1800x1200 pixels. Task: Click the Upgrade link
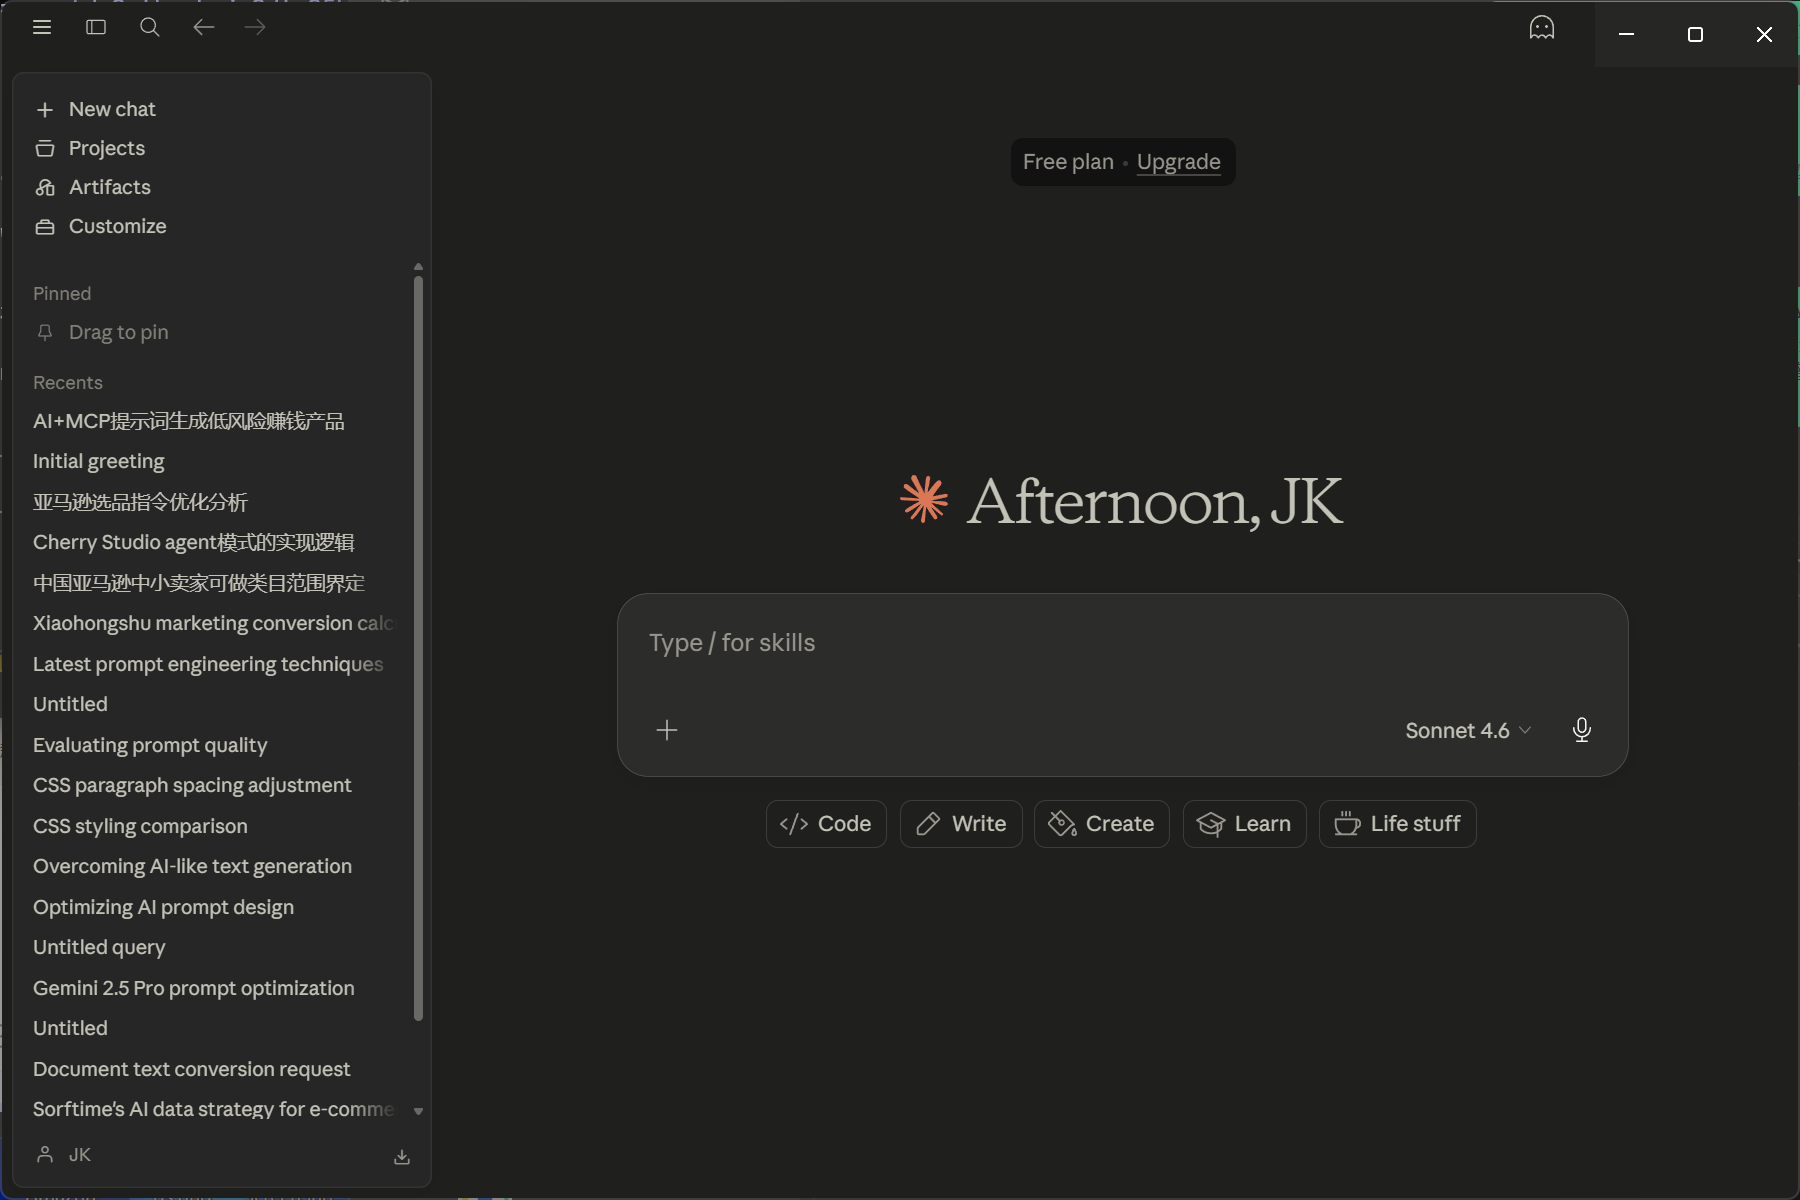pyautogui.click(x=1178, y=162)
